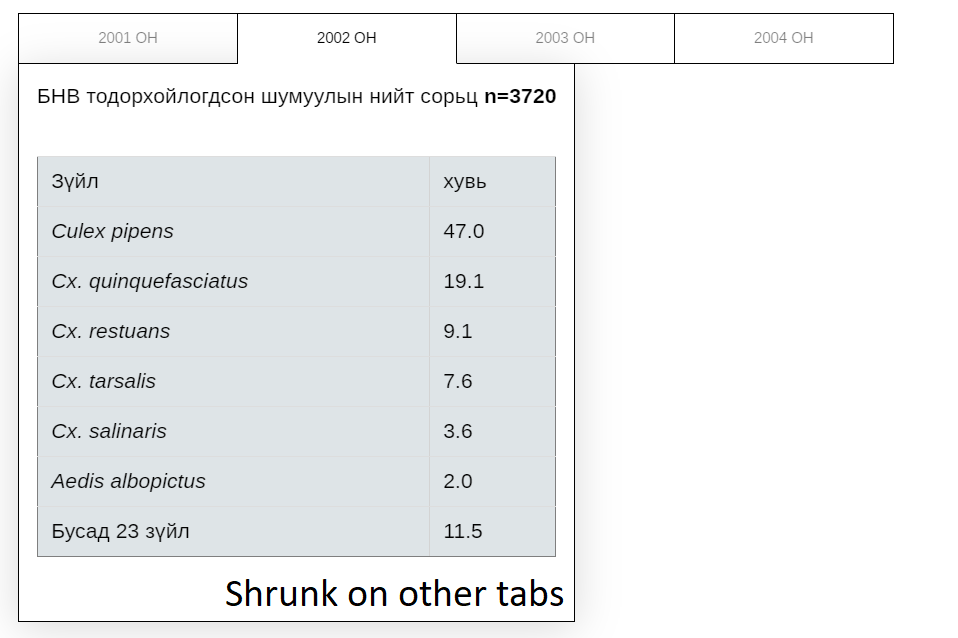The width and height of the screenshot is (958, 638).
Task: Switch to the 2001 ОН tab
Action: tap(128, 38)
